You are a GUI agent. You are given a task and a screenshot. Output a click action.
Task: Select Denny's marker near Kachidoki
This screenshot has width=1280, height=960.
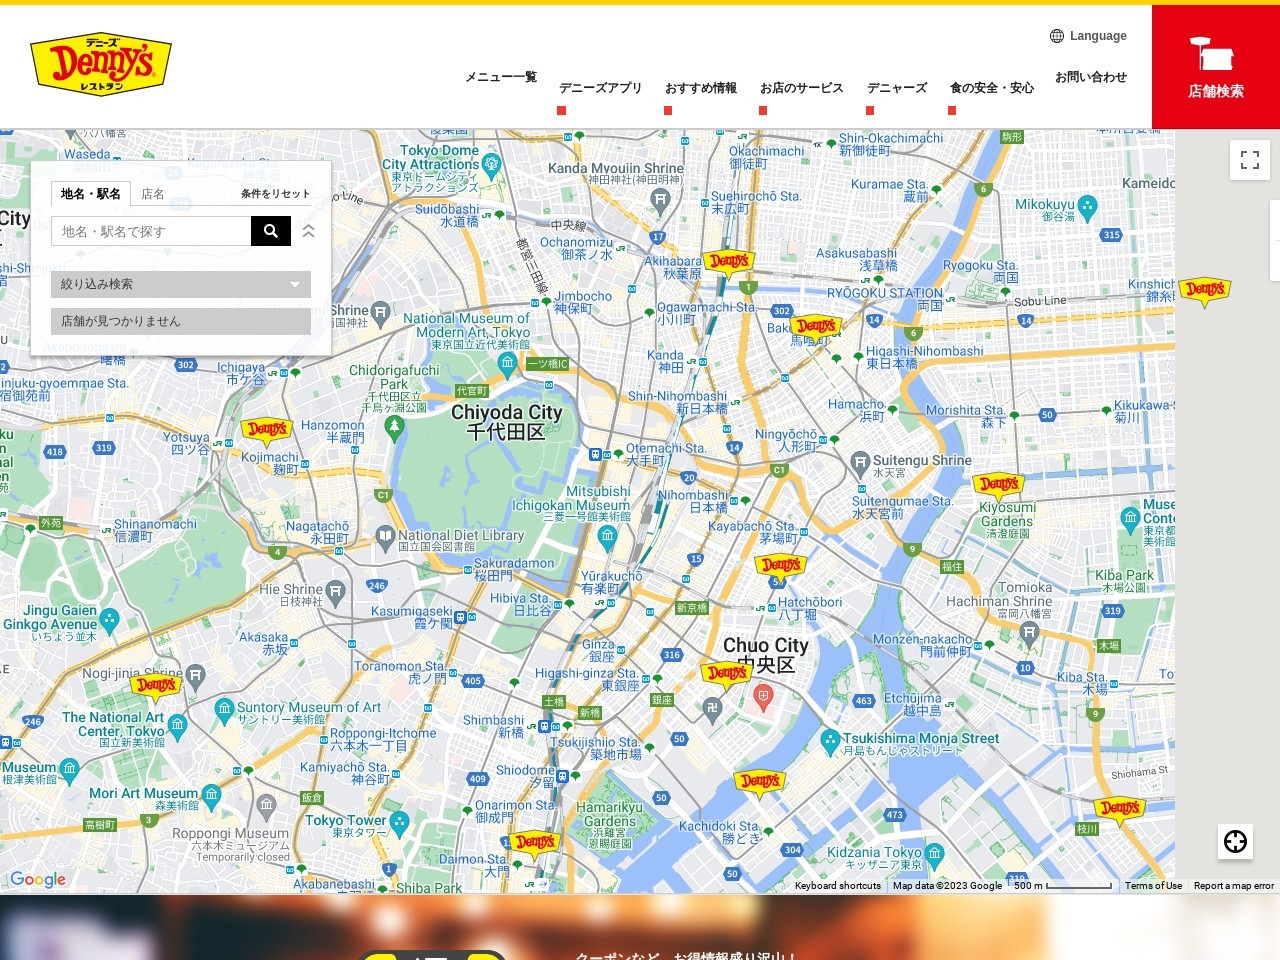coord(760,783)
